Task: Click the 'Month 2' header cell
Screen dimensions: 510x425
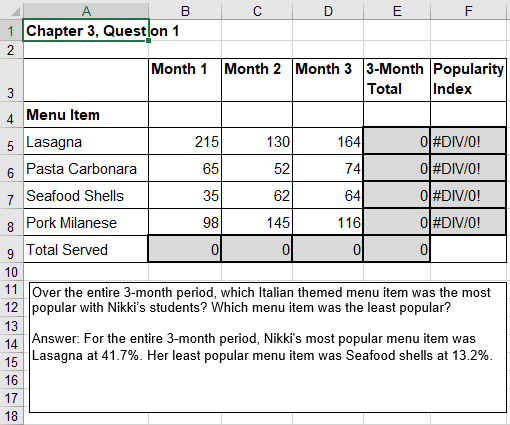Action: pyautogui.click(x=257, y=80)
